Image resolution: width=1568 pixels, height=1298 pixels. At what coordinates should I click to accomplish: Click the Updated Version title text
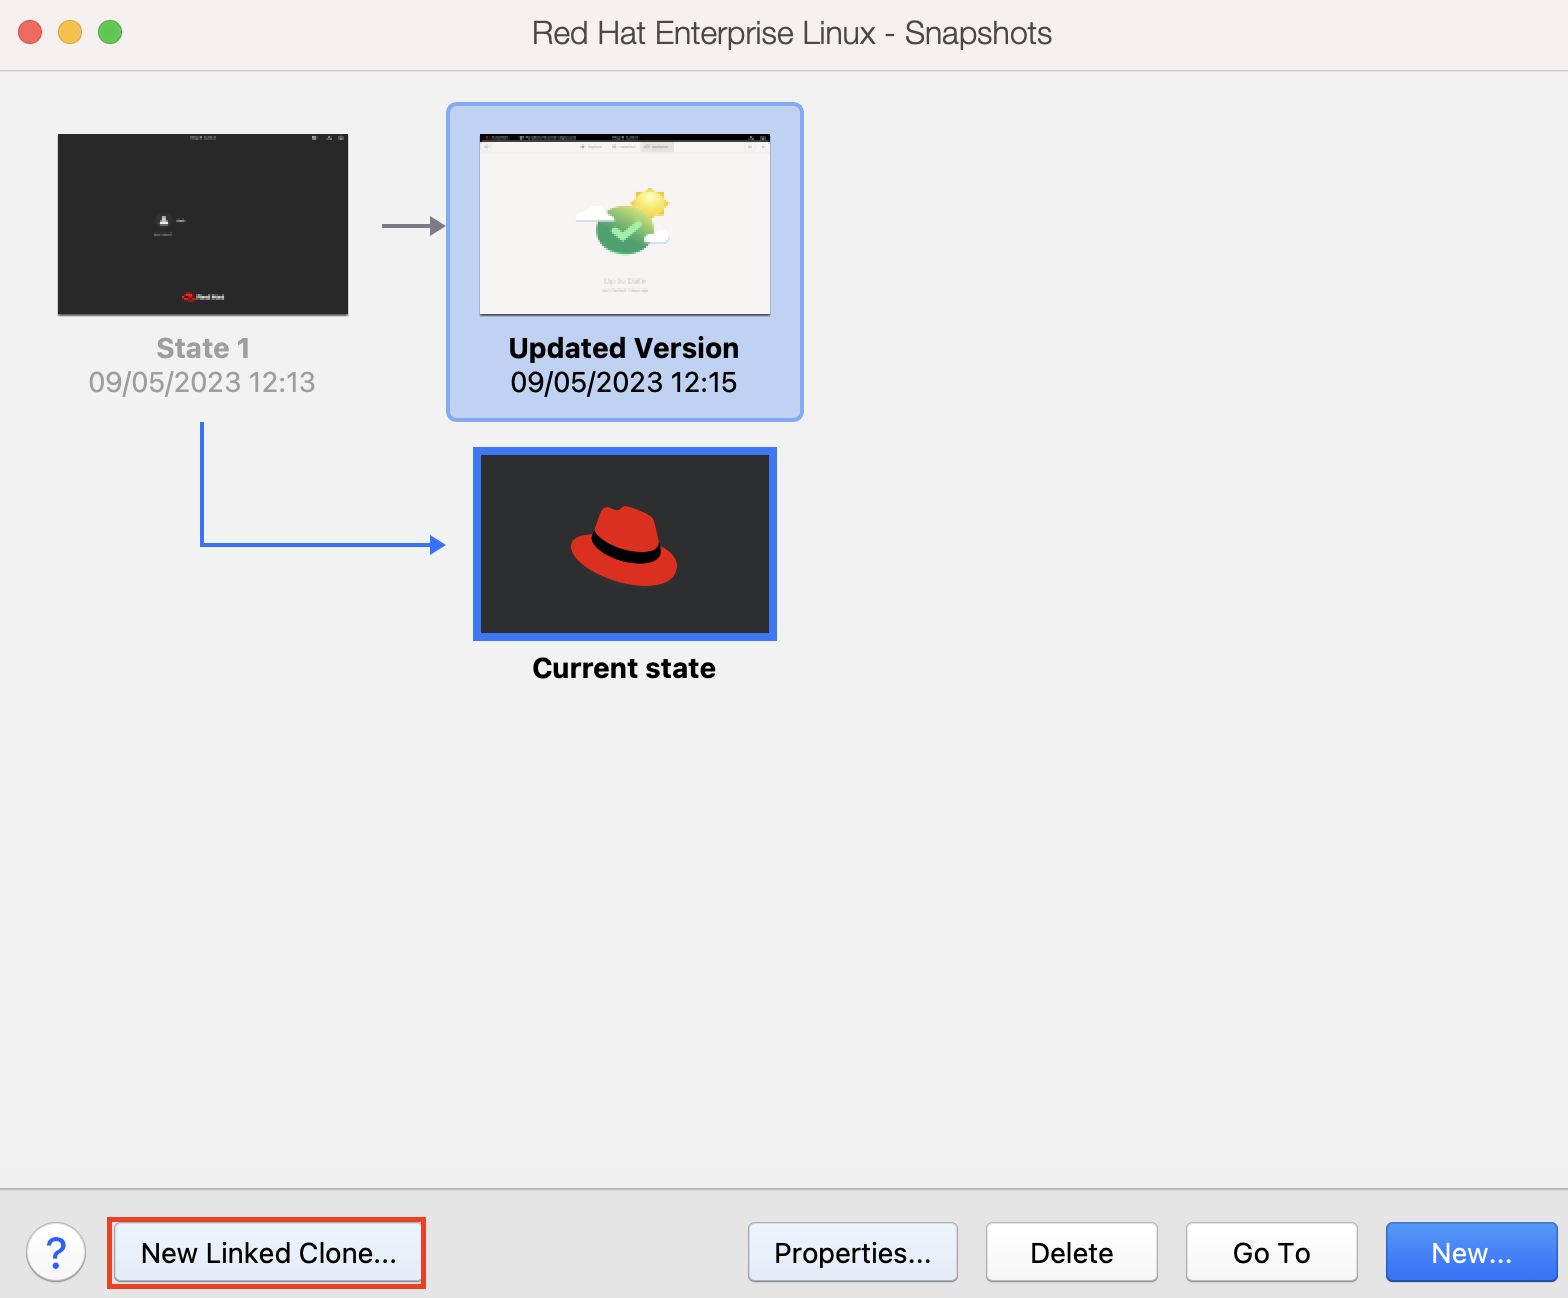click(624, 348)
